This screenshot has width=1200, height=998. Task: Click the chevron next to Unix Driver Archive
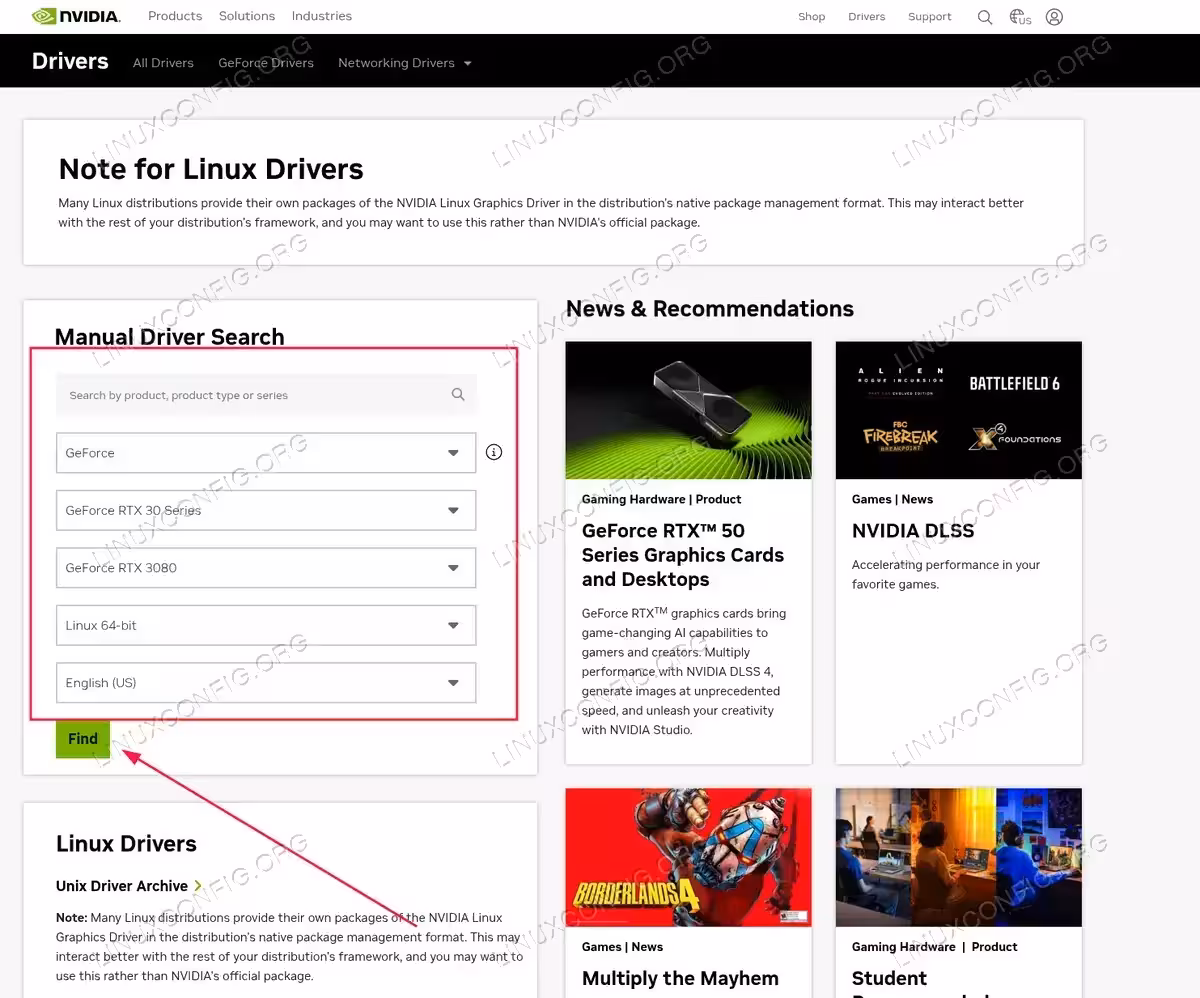click(x=198, y=886)
